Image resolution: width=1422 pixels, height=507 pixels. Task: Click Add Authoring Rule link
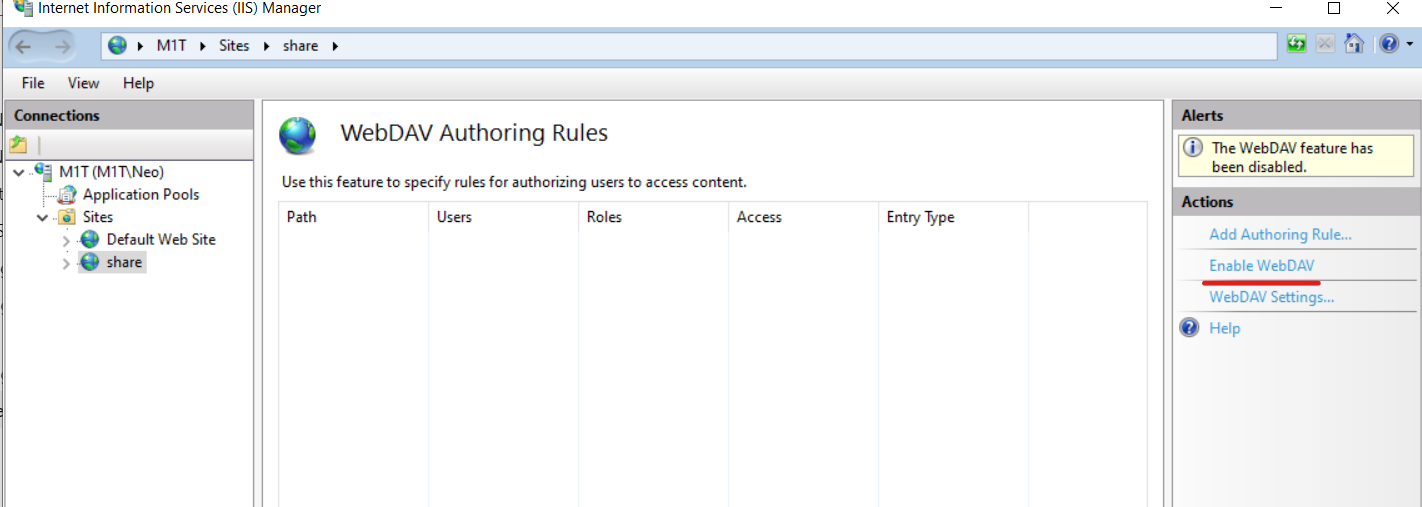(1280, 235)
